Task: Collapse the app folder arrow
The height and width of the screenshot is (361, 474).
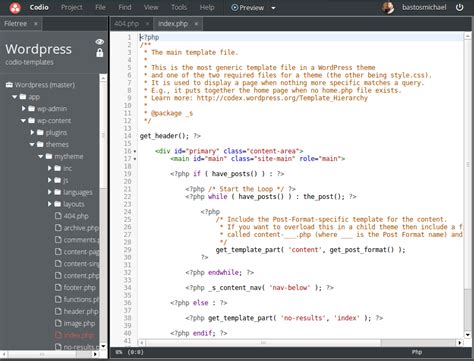Action: pos(15,97)
